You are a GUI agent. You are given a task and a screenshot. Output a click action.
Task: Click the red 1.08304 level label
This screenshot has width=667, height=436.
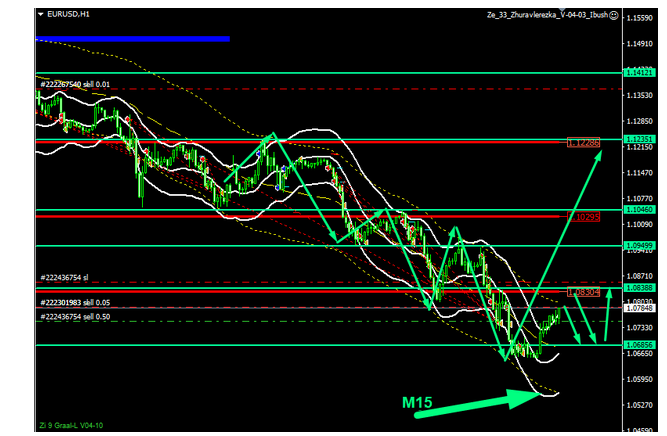click(x=584, y=292)
